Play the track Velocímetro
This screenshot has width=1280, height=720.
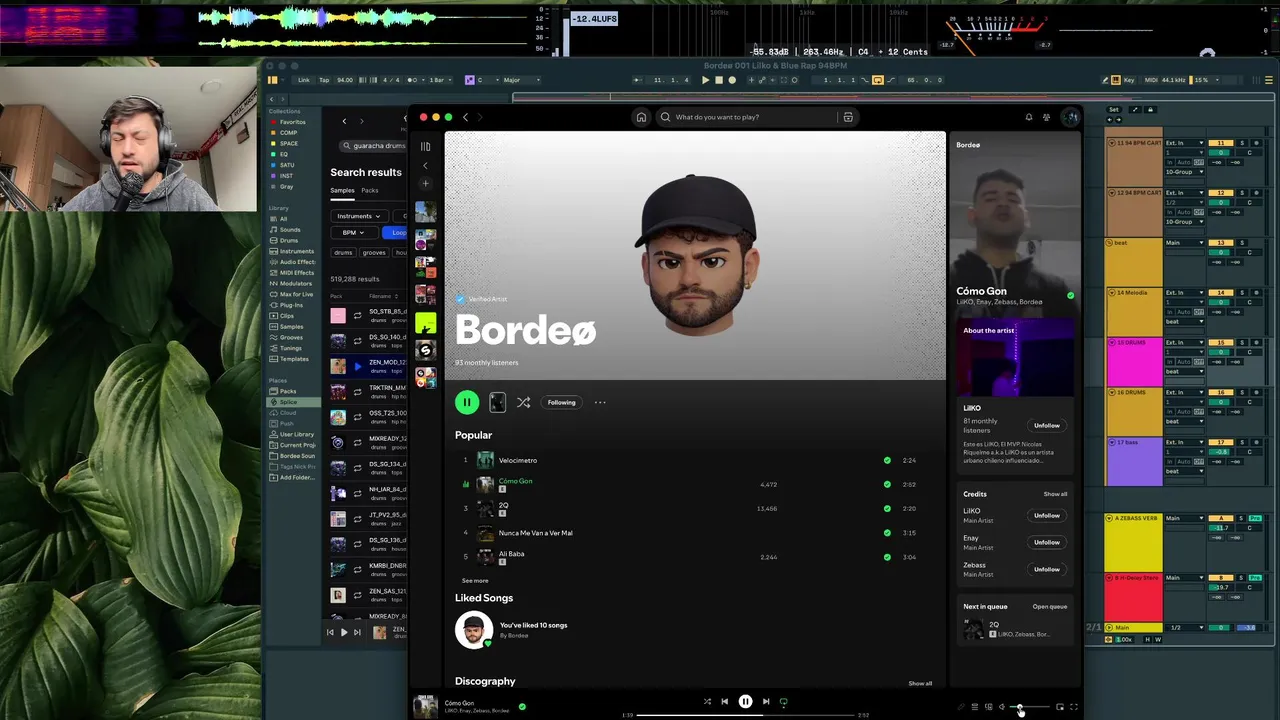click(518, 460)
